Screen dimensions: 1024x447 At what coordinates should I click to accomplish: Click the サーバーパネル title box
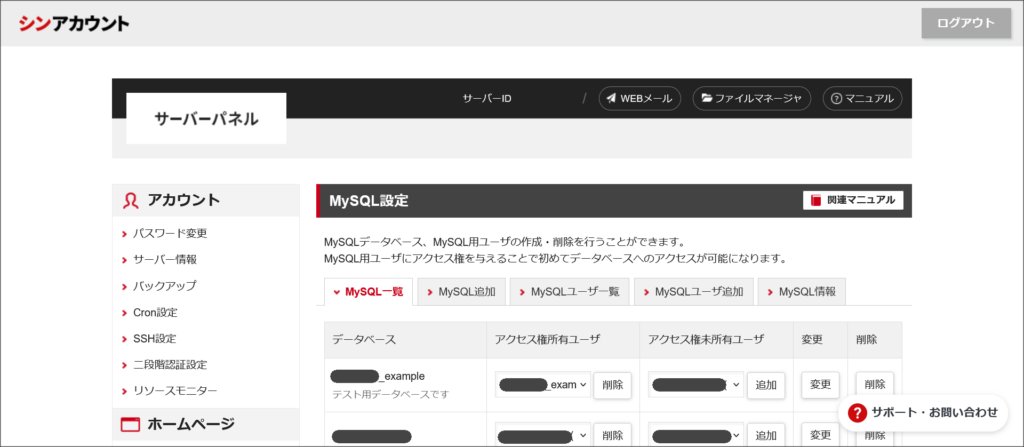(x=206, y=118)
